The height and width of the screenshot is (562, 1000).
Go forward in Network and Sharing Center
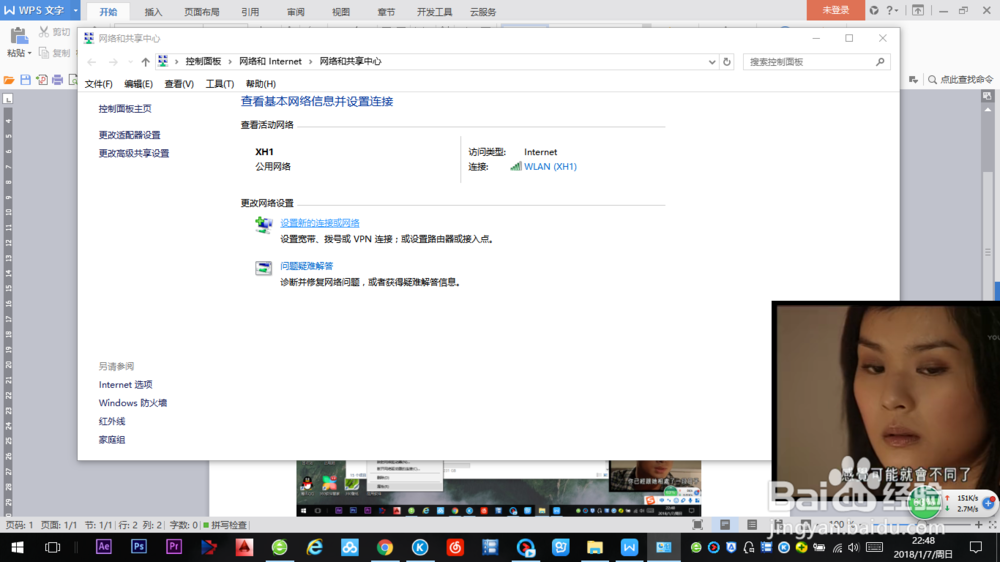(x=113, y=62)
